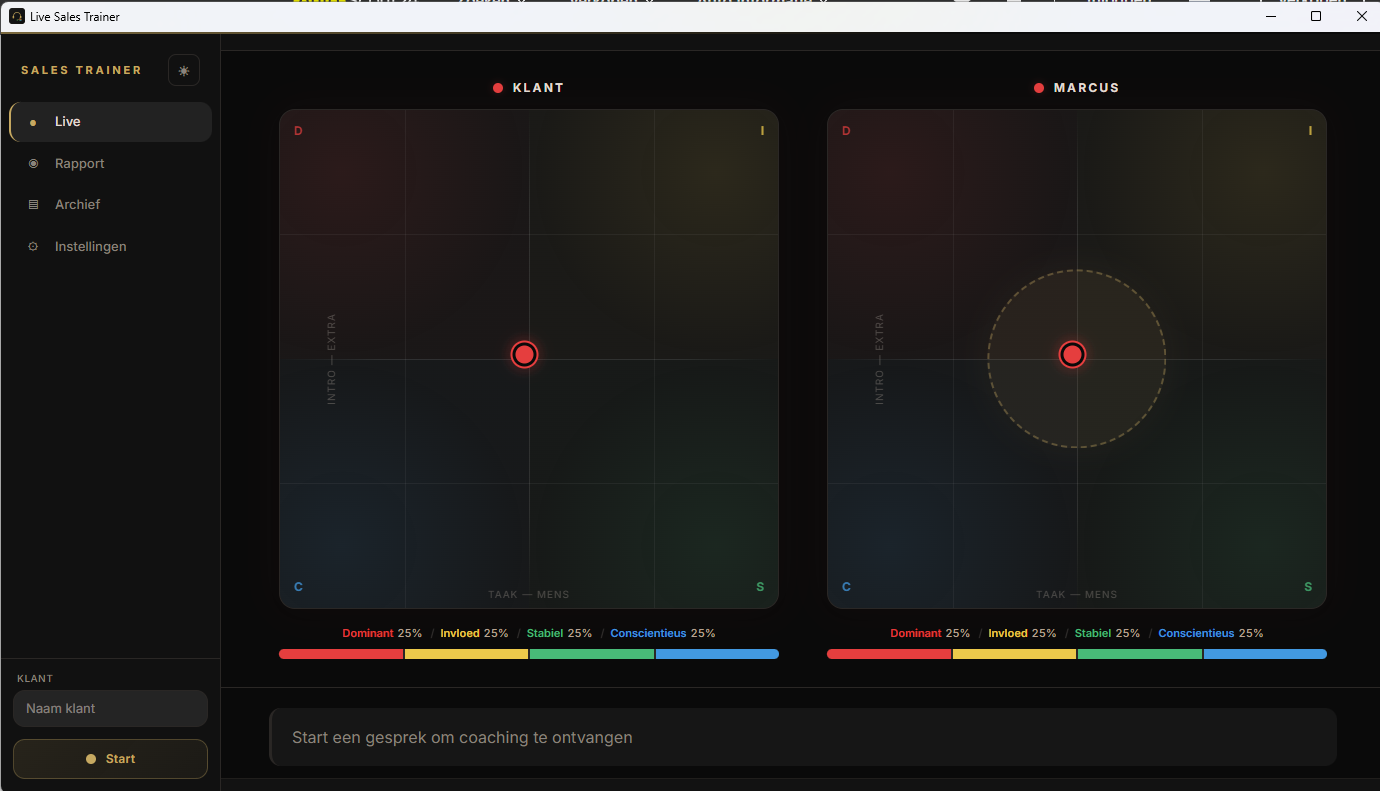Image resolution: width=1380 pixels, height=791 pixels.
Task: Click the target icon next to Rapport
Action: [33, 163]
